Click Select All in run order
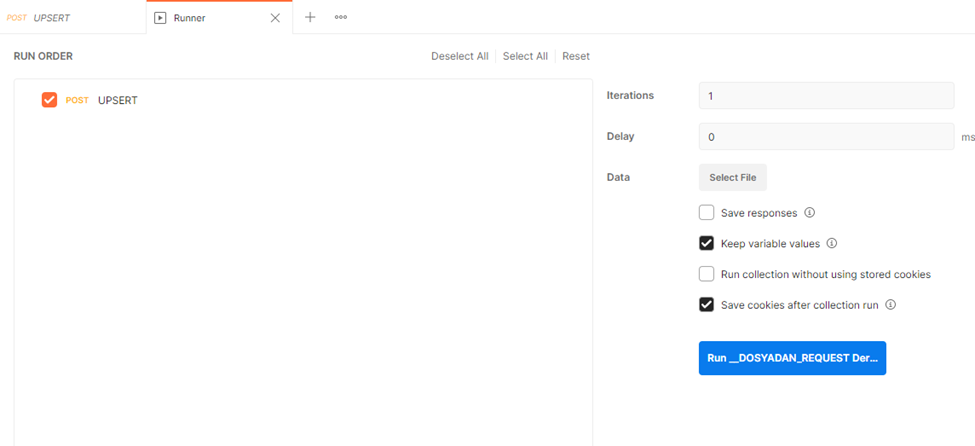975x446 pixels. (x=525, y=56)
